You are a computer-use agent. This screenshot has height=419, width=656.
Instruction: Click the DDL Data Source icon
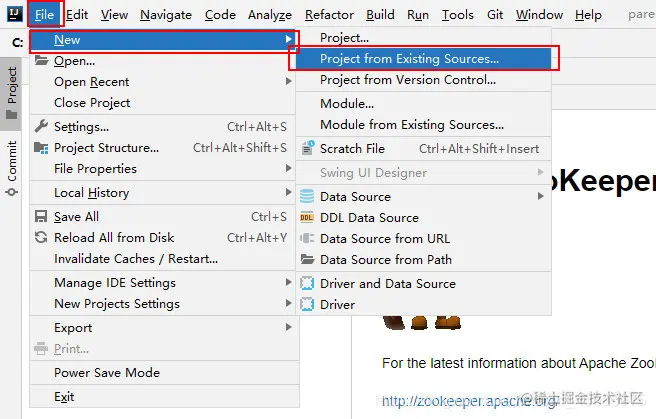pyautogui.click(x=307, y=217)
